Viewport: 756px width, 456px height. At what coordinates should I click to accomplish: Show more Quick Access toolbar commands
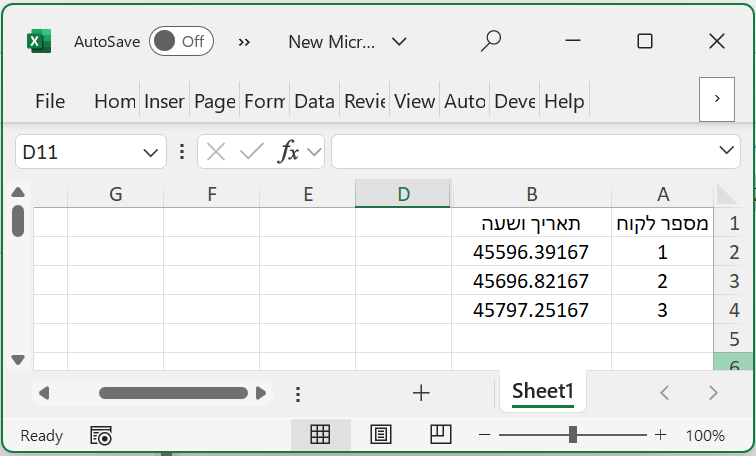(244, 41)
